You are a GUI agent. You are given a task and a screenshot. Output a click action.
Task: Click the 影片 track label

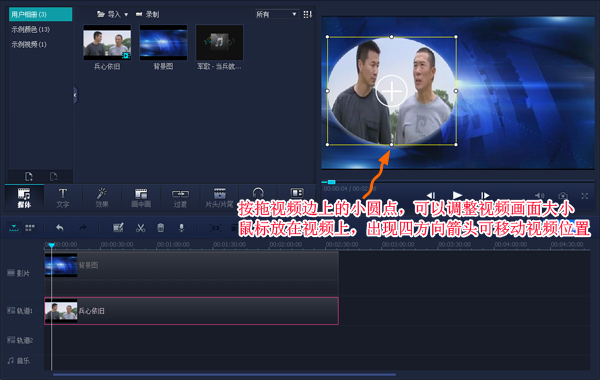click(x=18, y=273)
